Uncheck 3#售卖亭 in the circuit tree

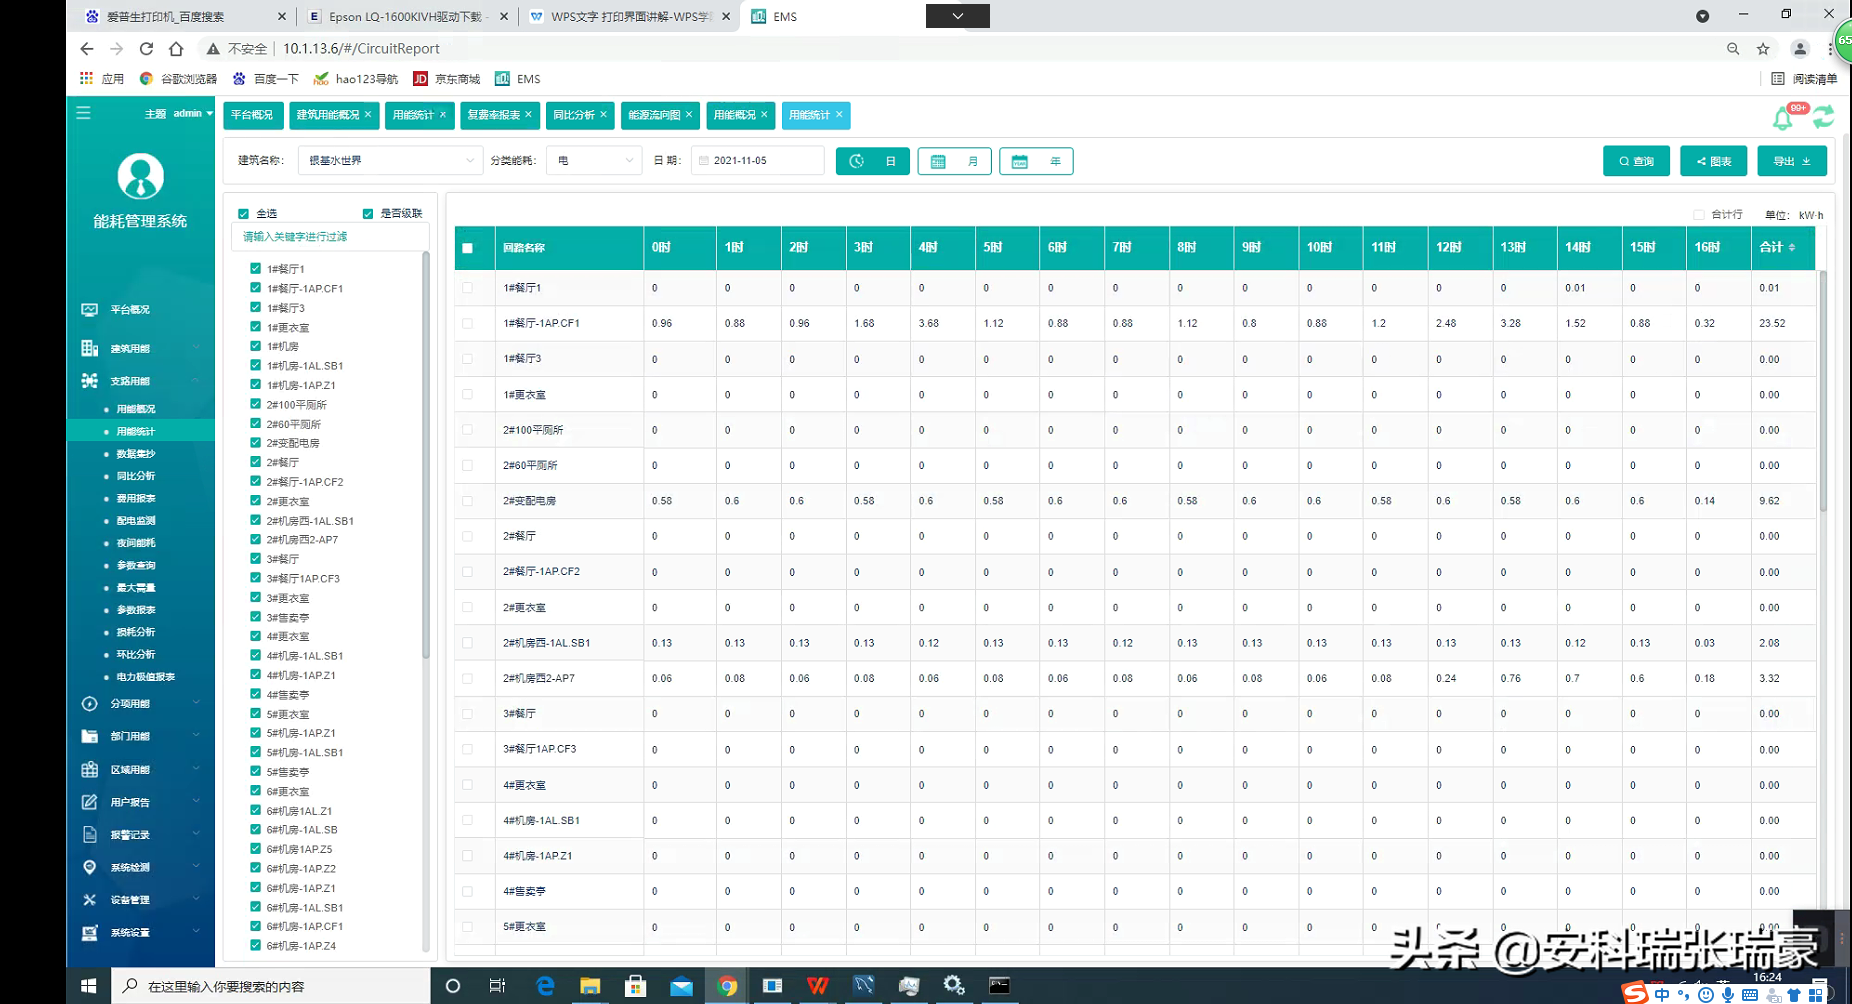(255, 617)
